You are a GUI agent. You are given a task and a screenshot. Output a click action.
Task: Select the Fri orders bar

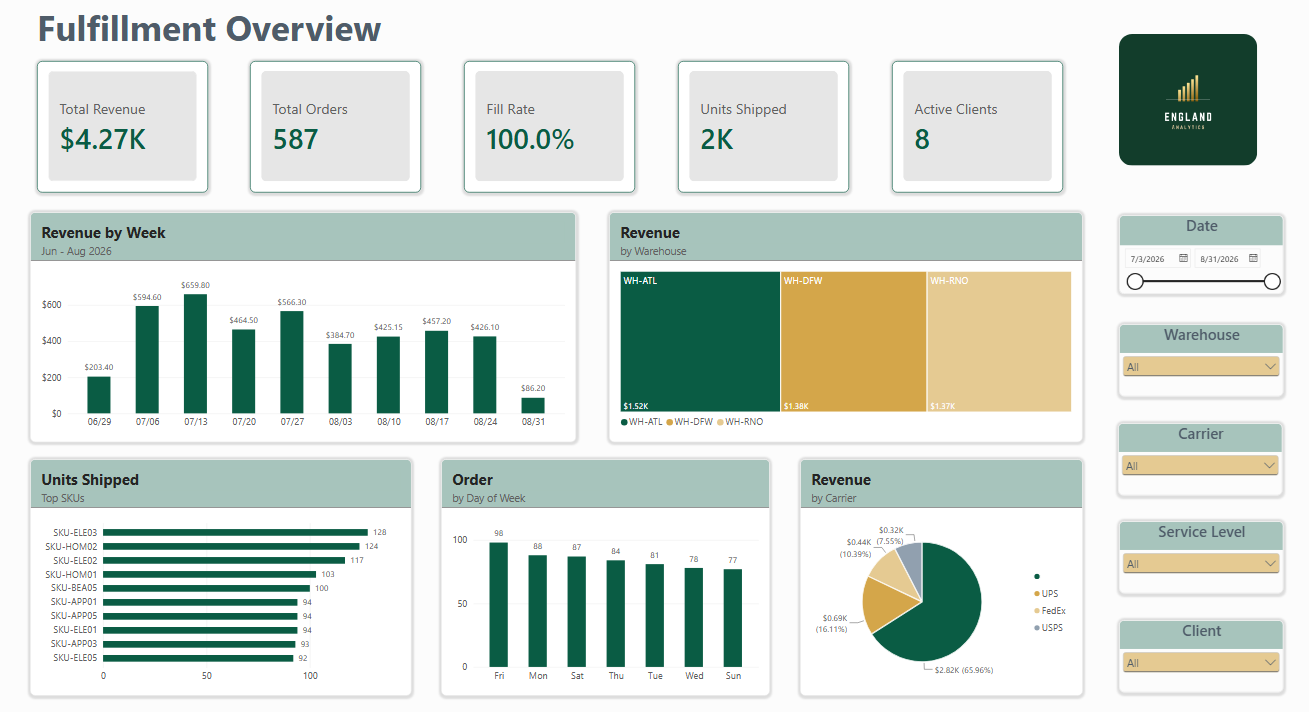pos(499,604)
